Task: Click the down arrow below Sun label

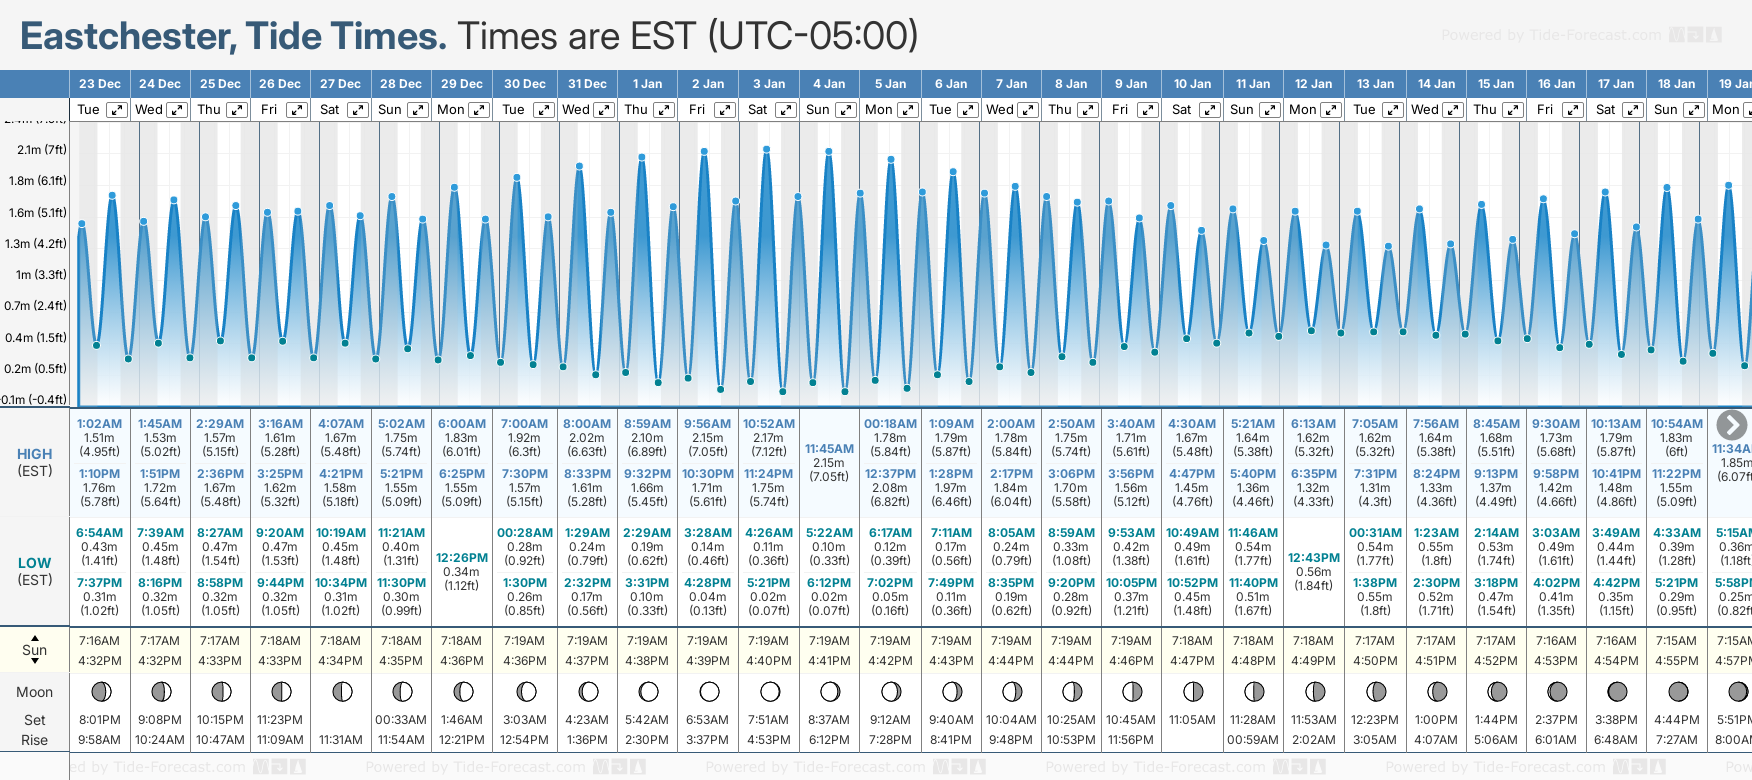Action: [x=35, y=663]
